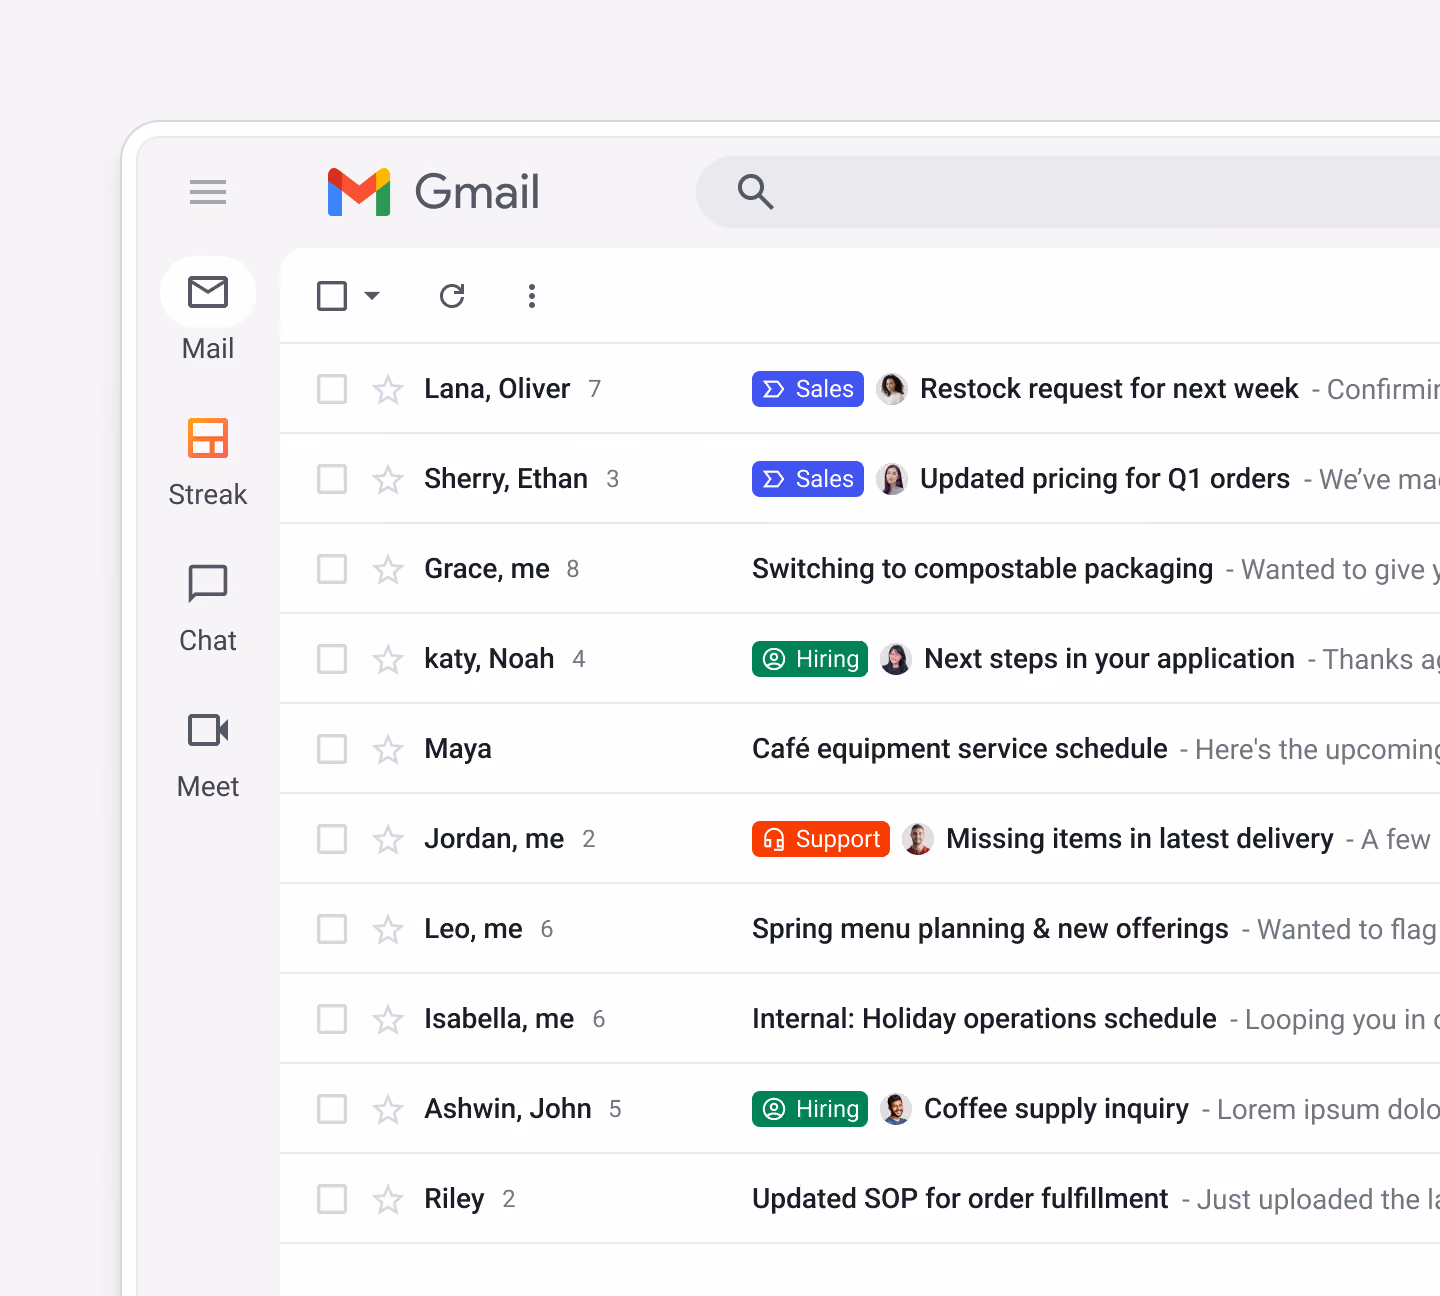
Task: Select the Grace, me email checkbox
Action: [x=332, y=569]
